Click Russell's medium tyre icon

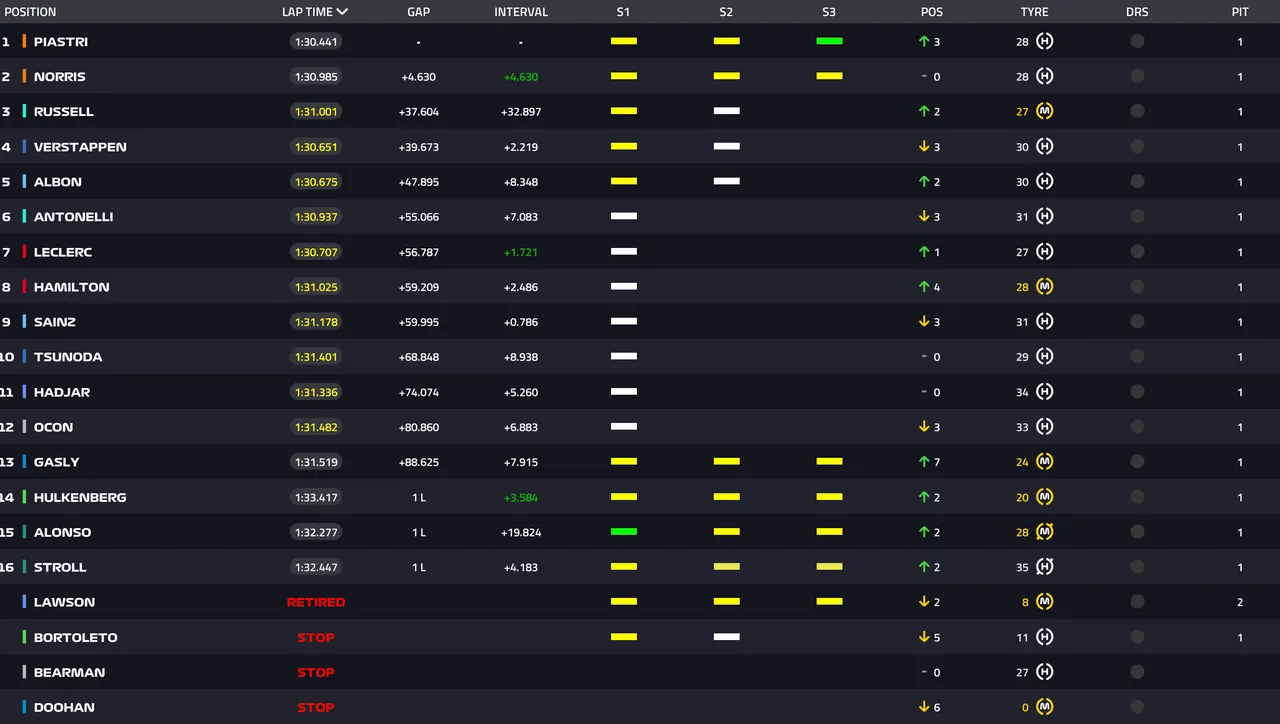(x=1045, y=111)
